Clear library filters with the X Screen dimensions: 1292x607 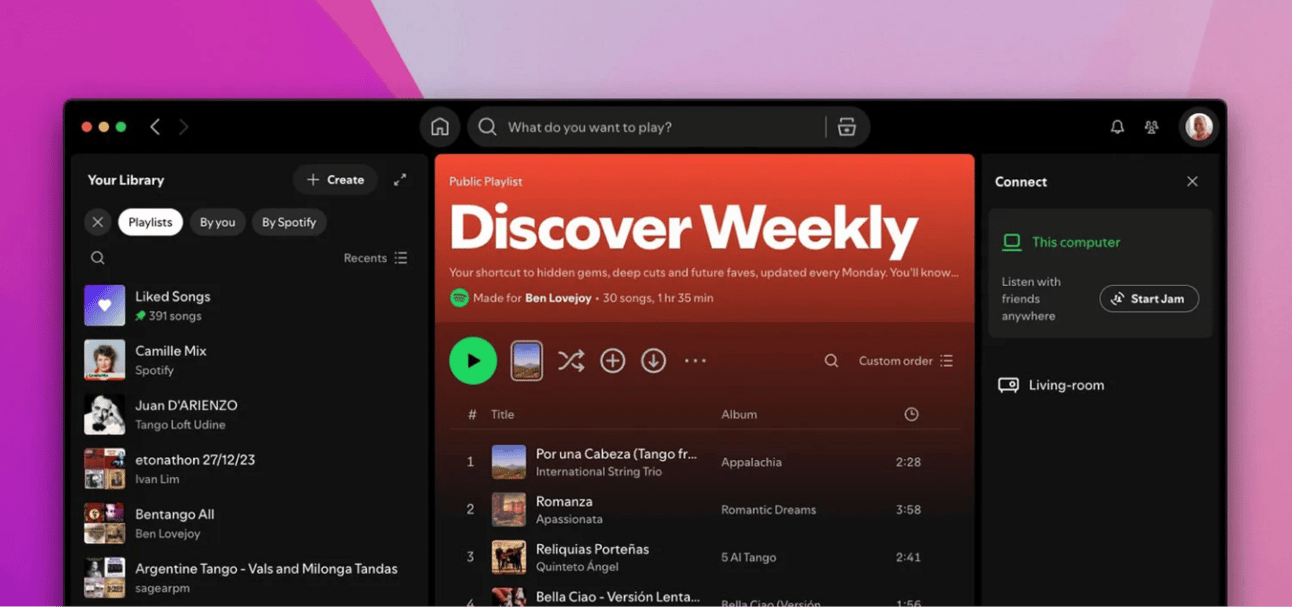coord(98,222)
